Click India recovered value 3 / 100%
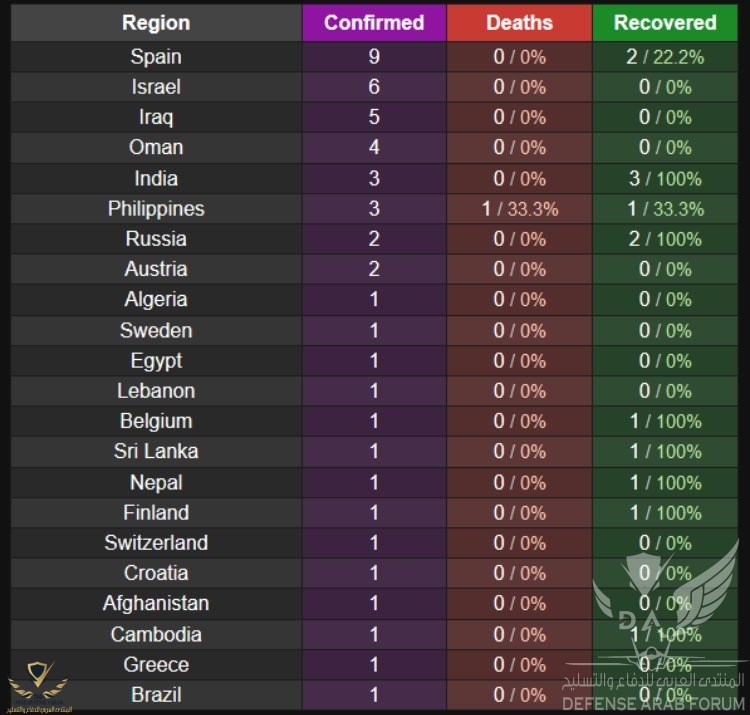This screenshot has width=750, height=715. click(x=665, y=179)
